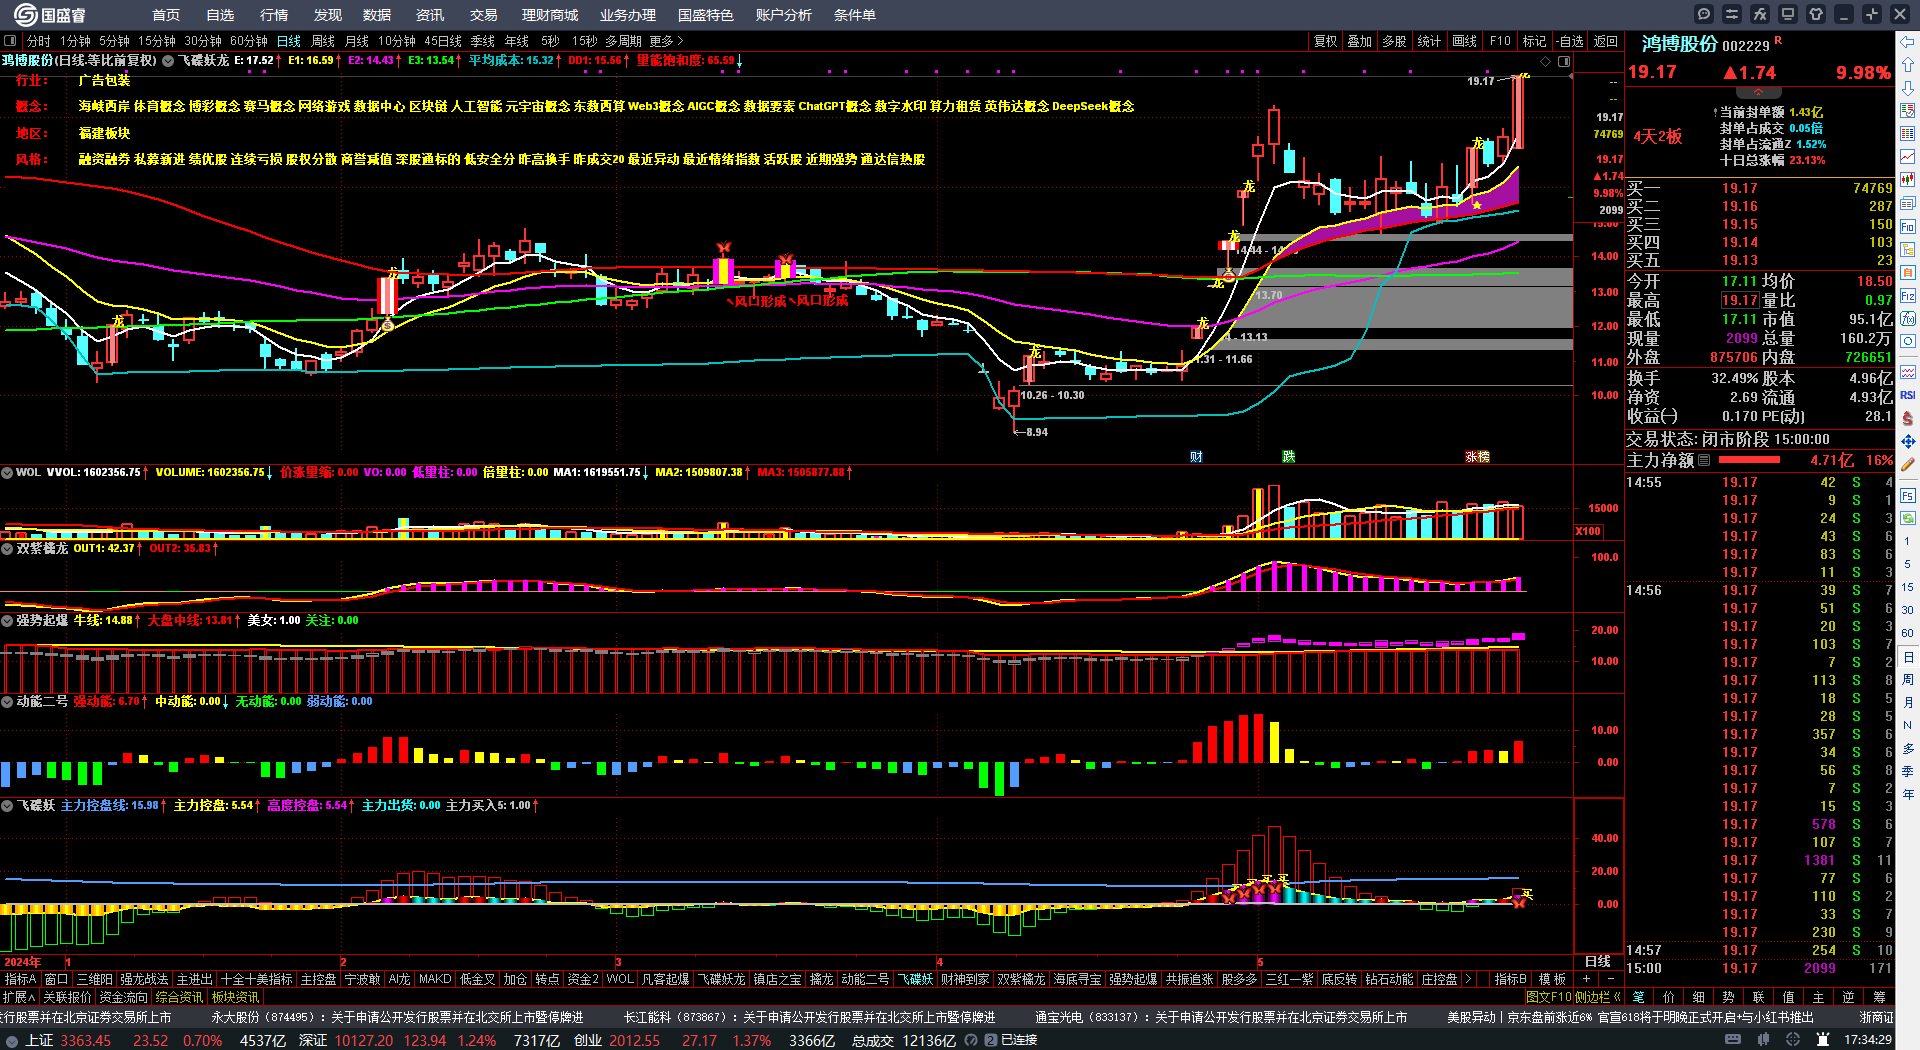Open the message chat bubble icon

pyautogui.click(x=1704, y=14)
